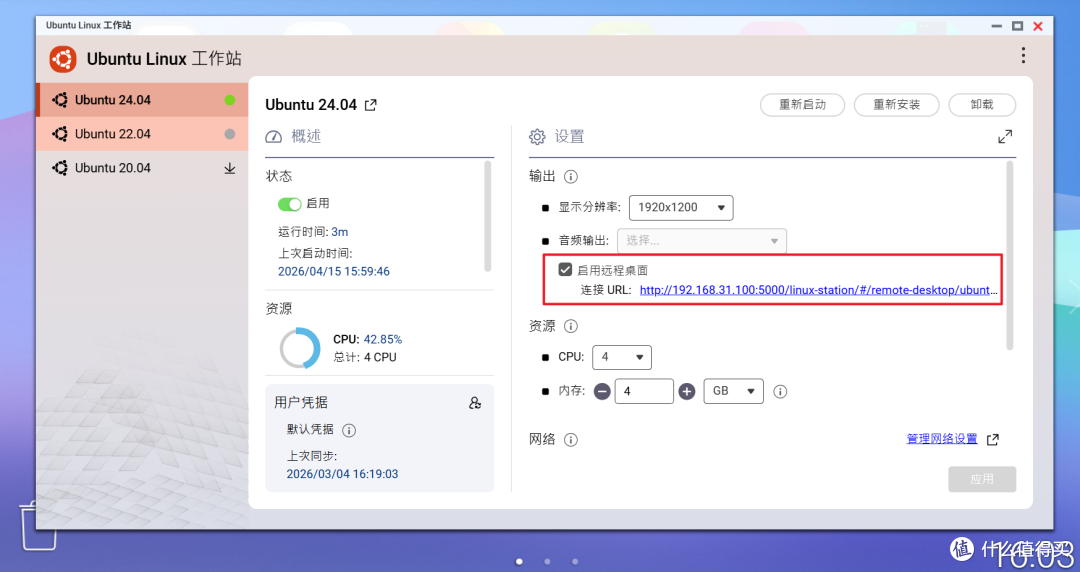Click the CPU usage value 42.85%
1080x572 pixels.
coord(383,340)
